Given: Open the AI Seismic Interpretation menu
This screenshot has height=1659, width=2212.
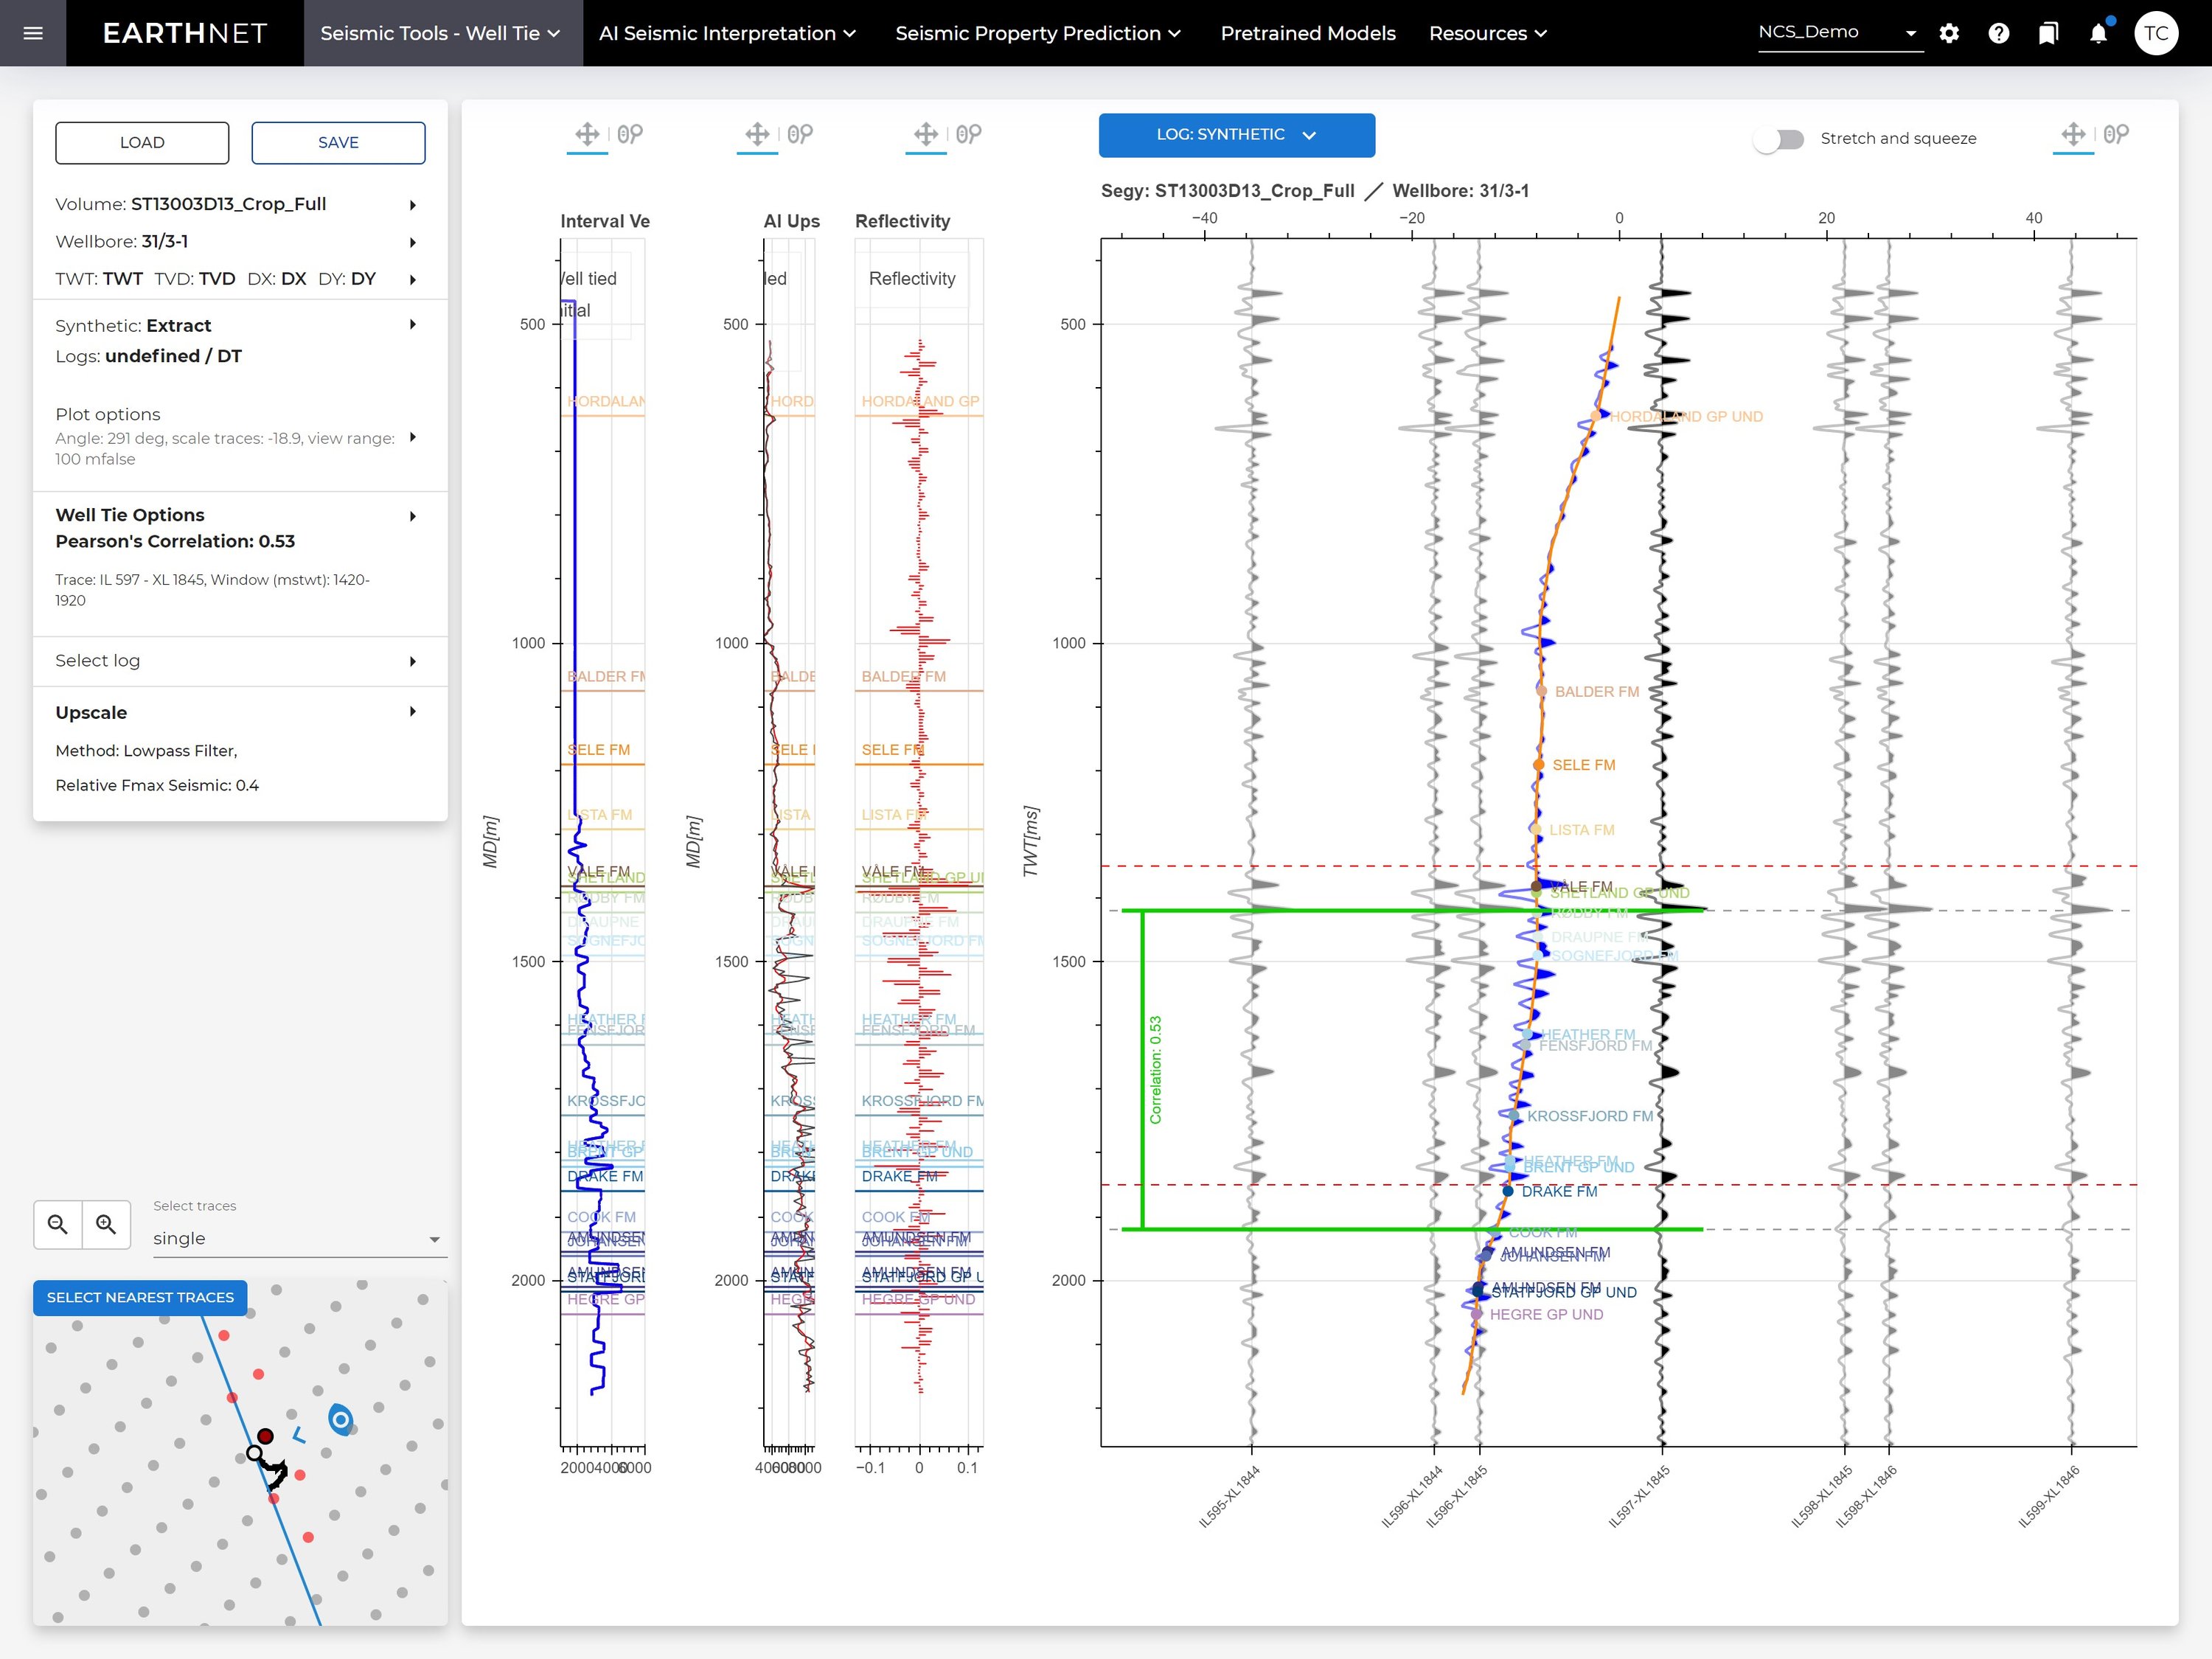Looking at the screenshot, I should 727,33.
